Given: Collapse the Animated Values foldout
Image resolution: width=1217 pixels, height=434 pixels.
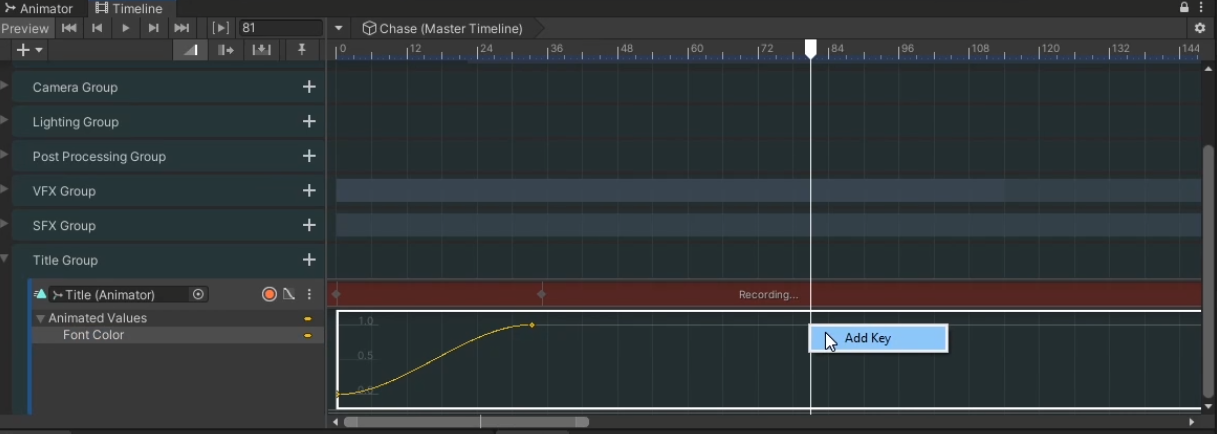Looking at the screenshot, I should pyautogui.click(x=41, y=318).
